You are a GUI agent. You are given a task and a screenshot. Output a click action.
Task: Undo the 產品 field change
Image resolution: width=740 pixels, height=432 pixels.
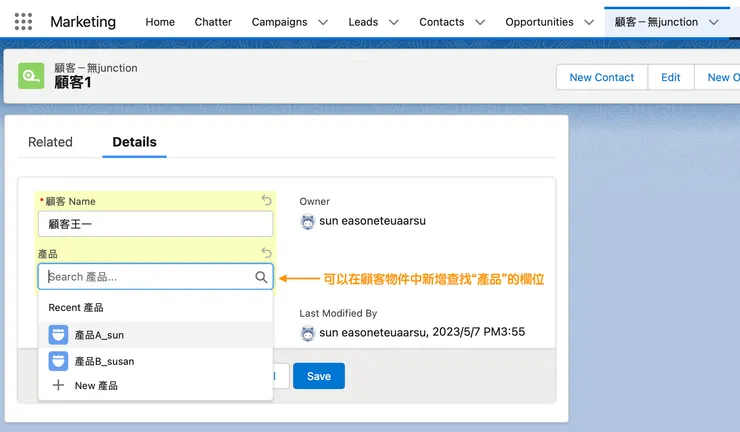(x=267, y=253)
